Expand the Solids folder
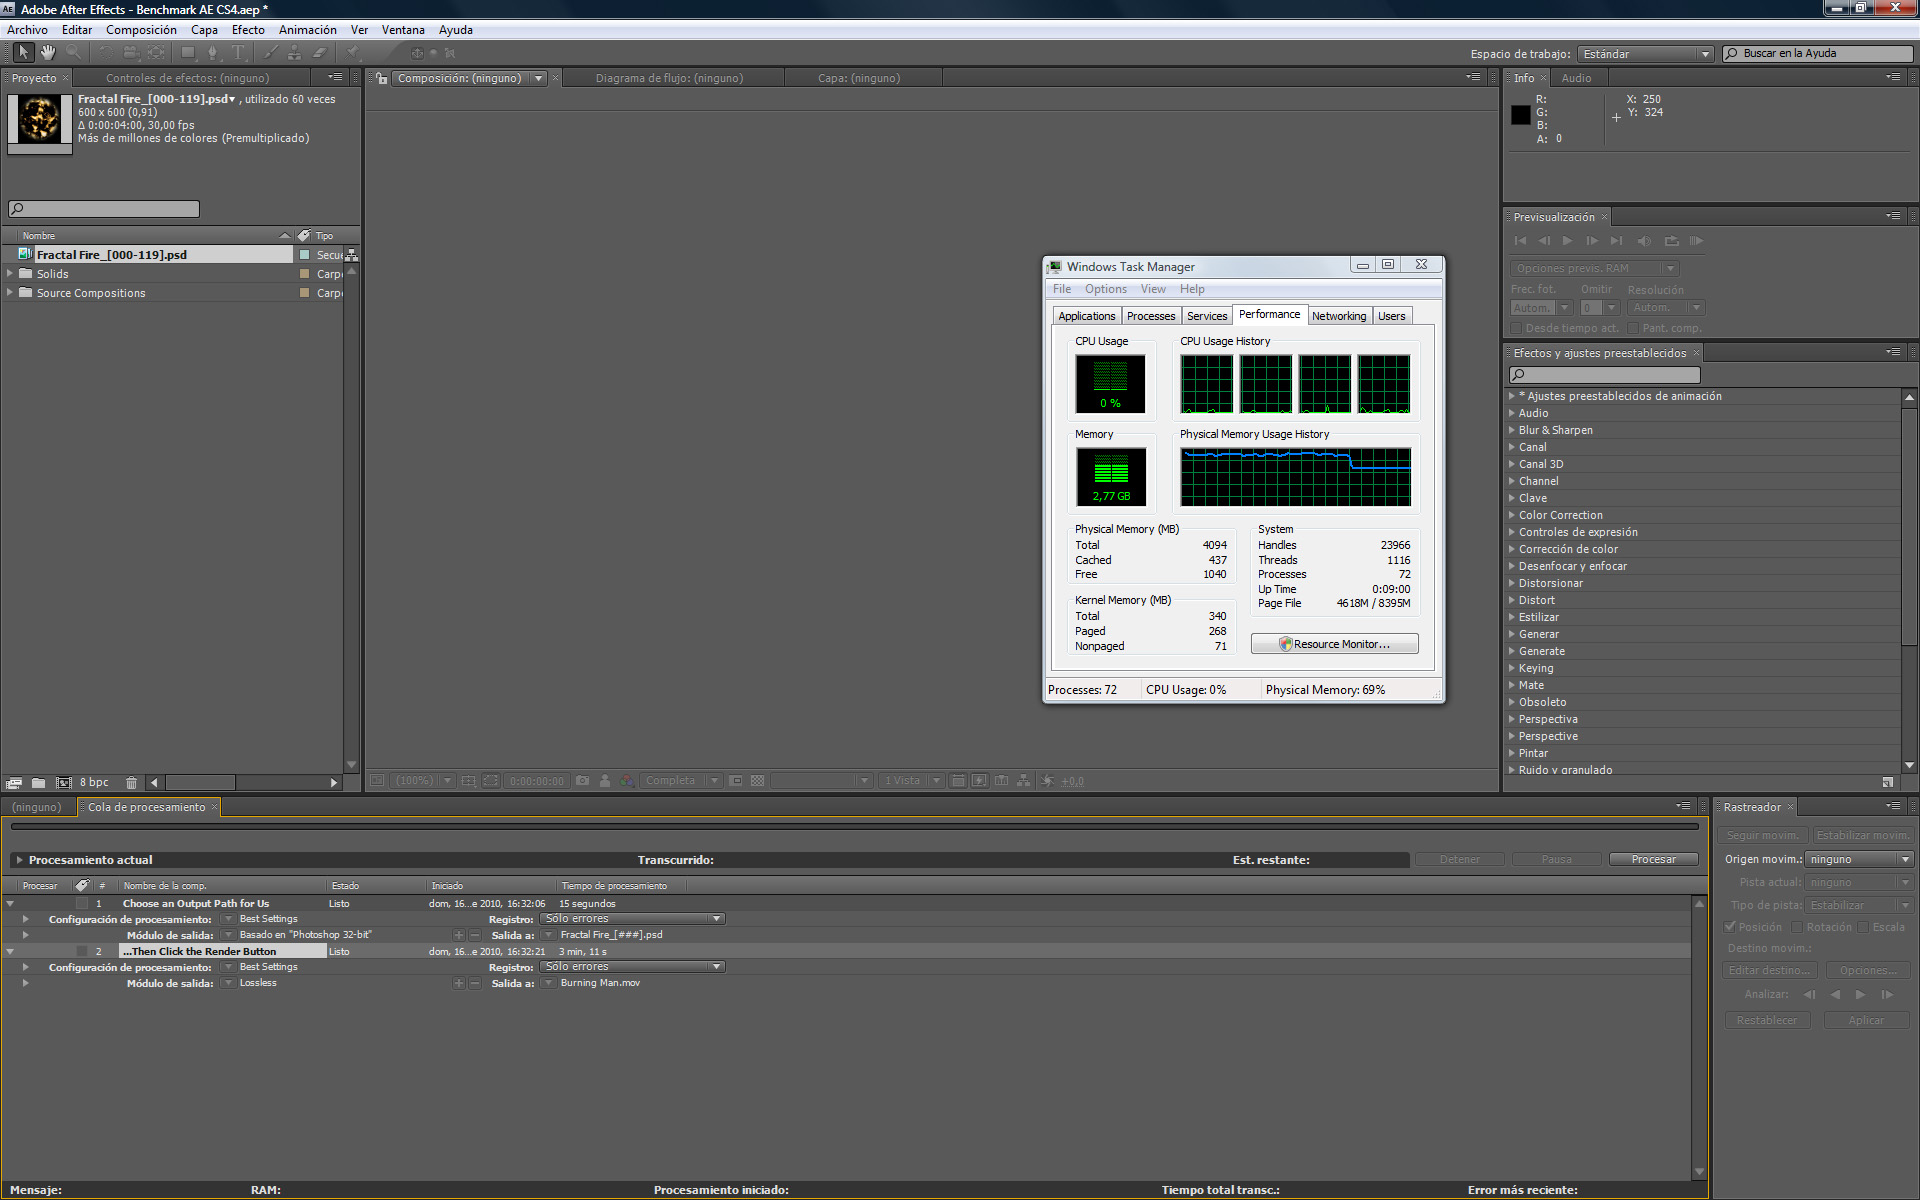Screen dimensions: 1920x1200 click(x=10, y=274)
